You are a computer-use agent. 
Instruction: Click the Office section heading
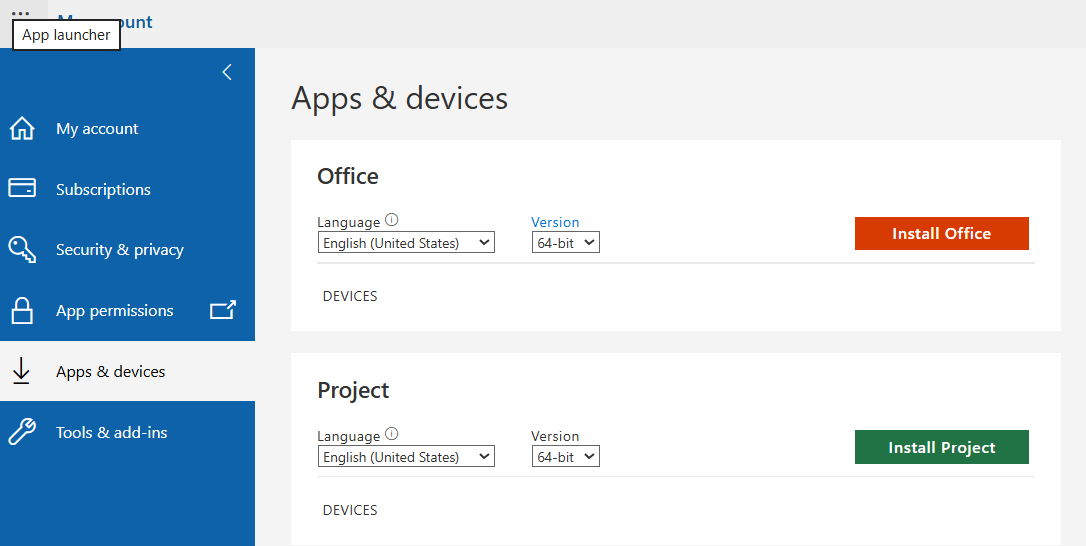(x=348, y=176)
